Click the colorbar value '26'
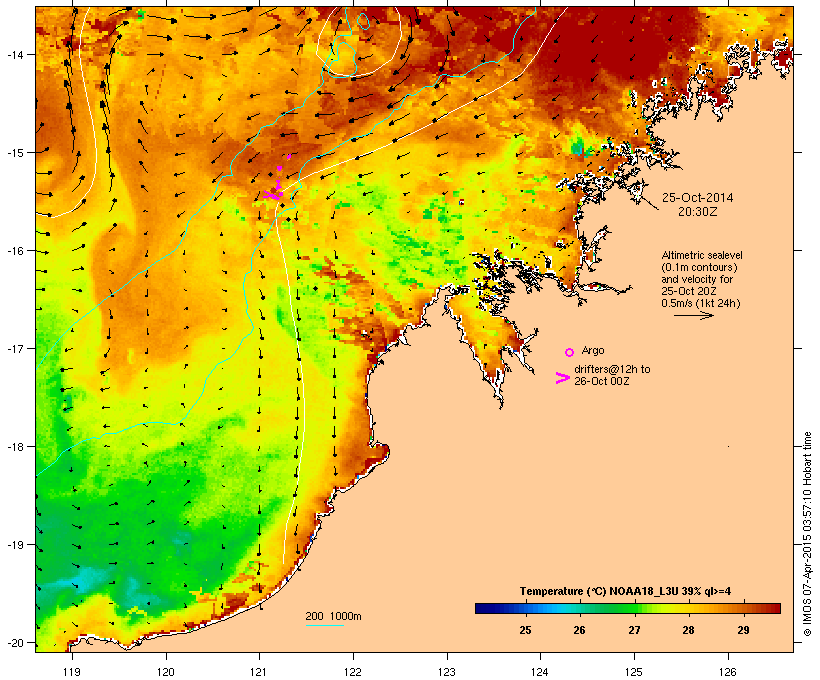The width and height of the screenshot is (820, 680). coord(579,630)
